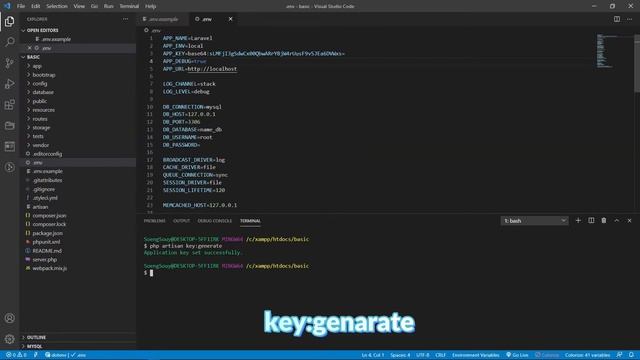Viewport: 640px width, 360px height.
Task: Open the Extensions view icon
Action: pos(9,104)
